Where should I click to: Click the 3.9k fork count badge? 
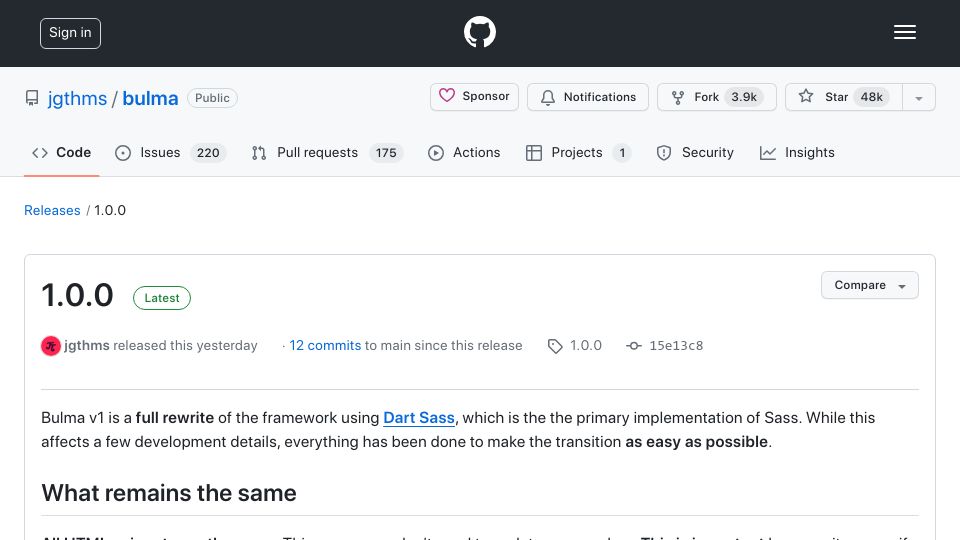coord(744,97)
